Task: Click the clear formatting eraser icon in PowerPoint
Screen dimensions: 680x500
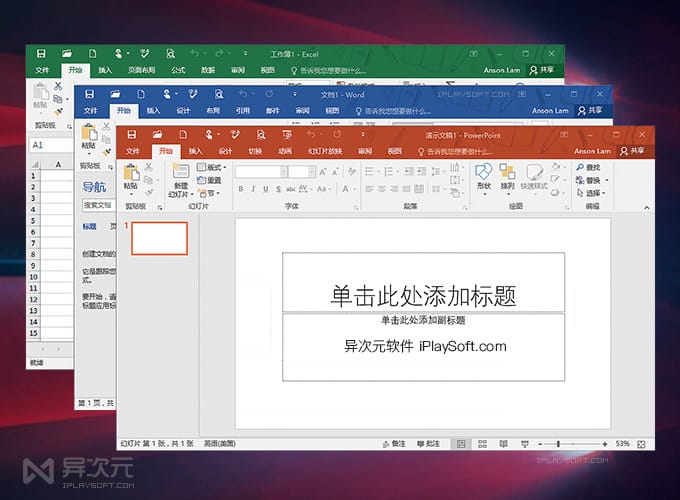Action: pyautogui.click(x=352, y=172)
